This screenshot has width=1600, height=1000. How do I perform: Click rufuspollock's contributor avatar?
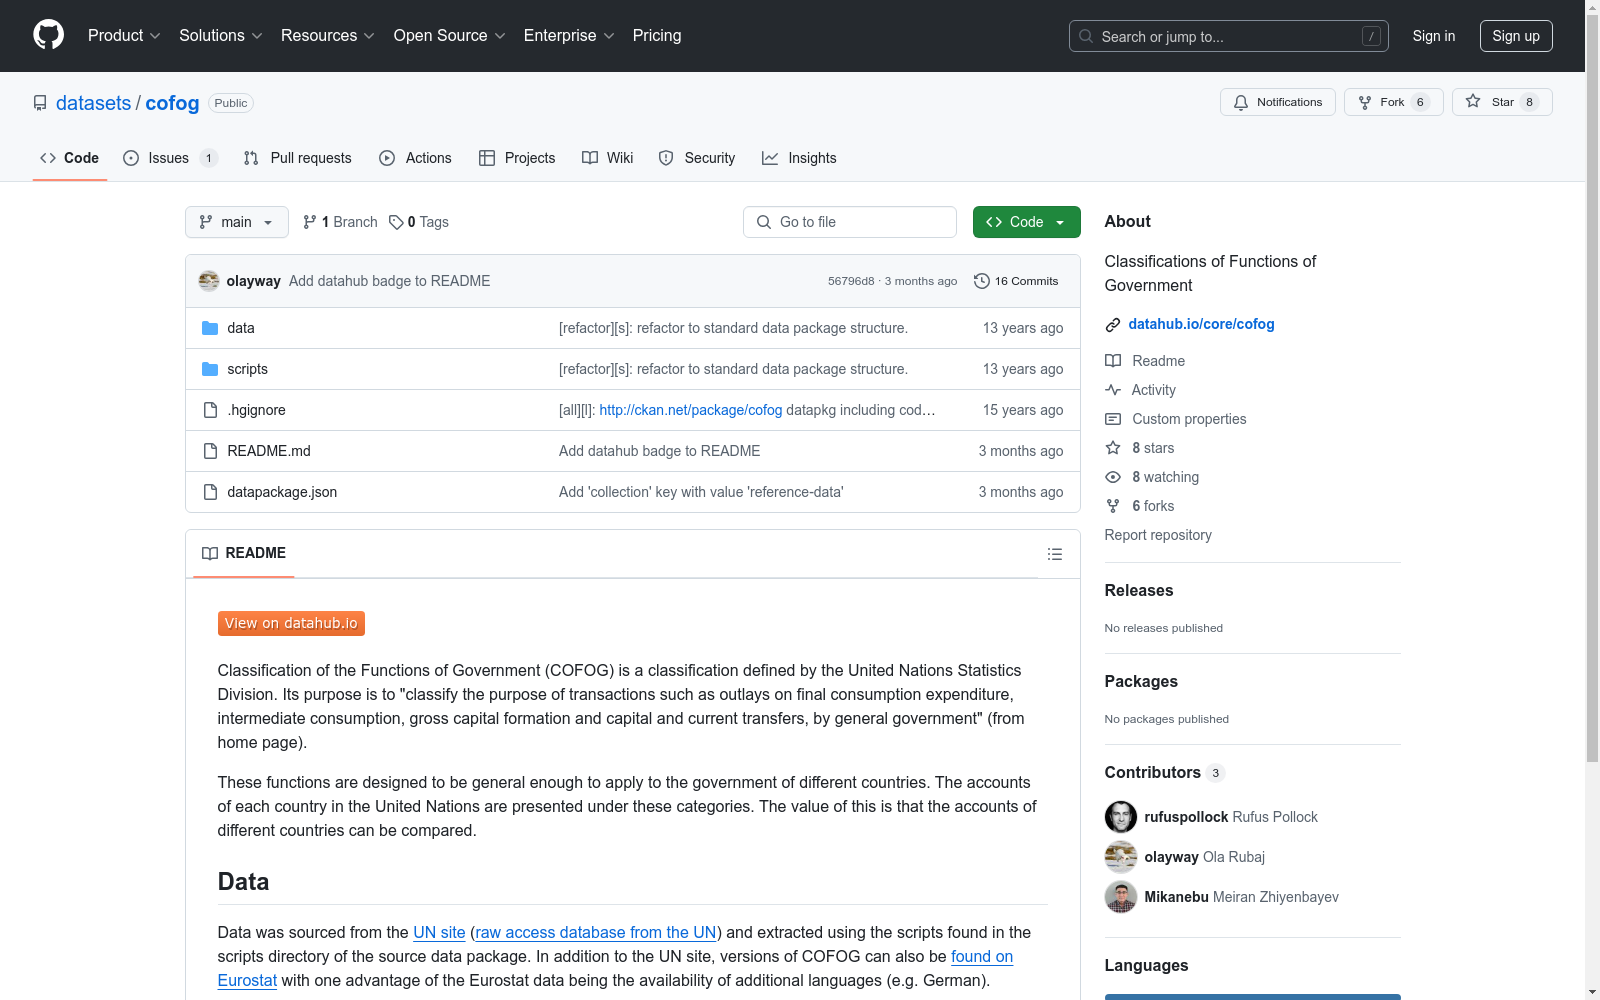[1121, 817]
